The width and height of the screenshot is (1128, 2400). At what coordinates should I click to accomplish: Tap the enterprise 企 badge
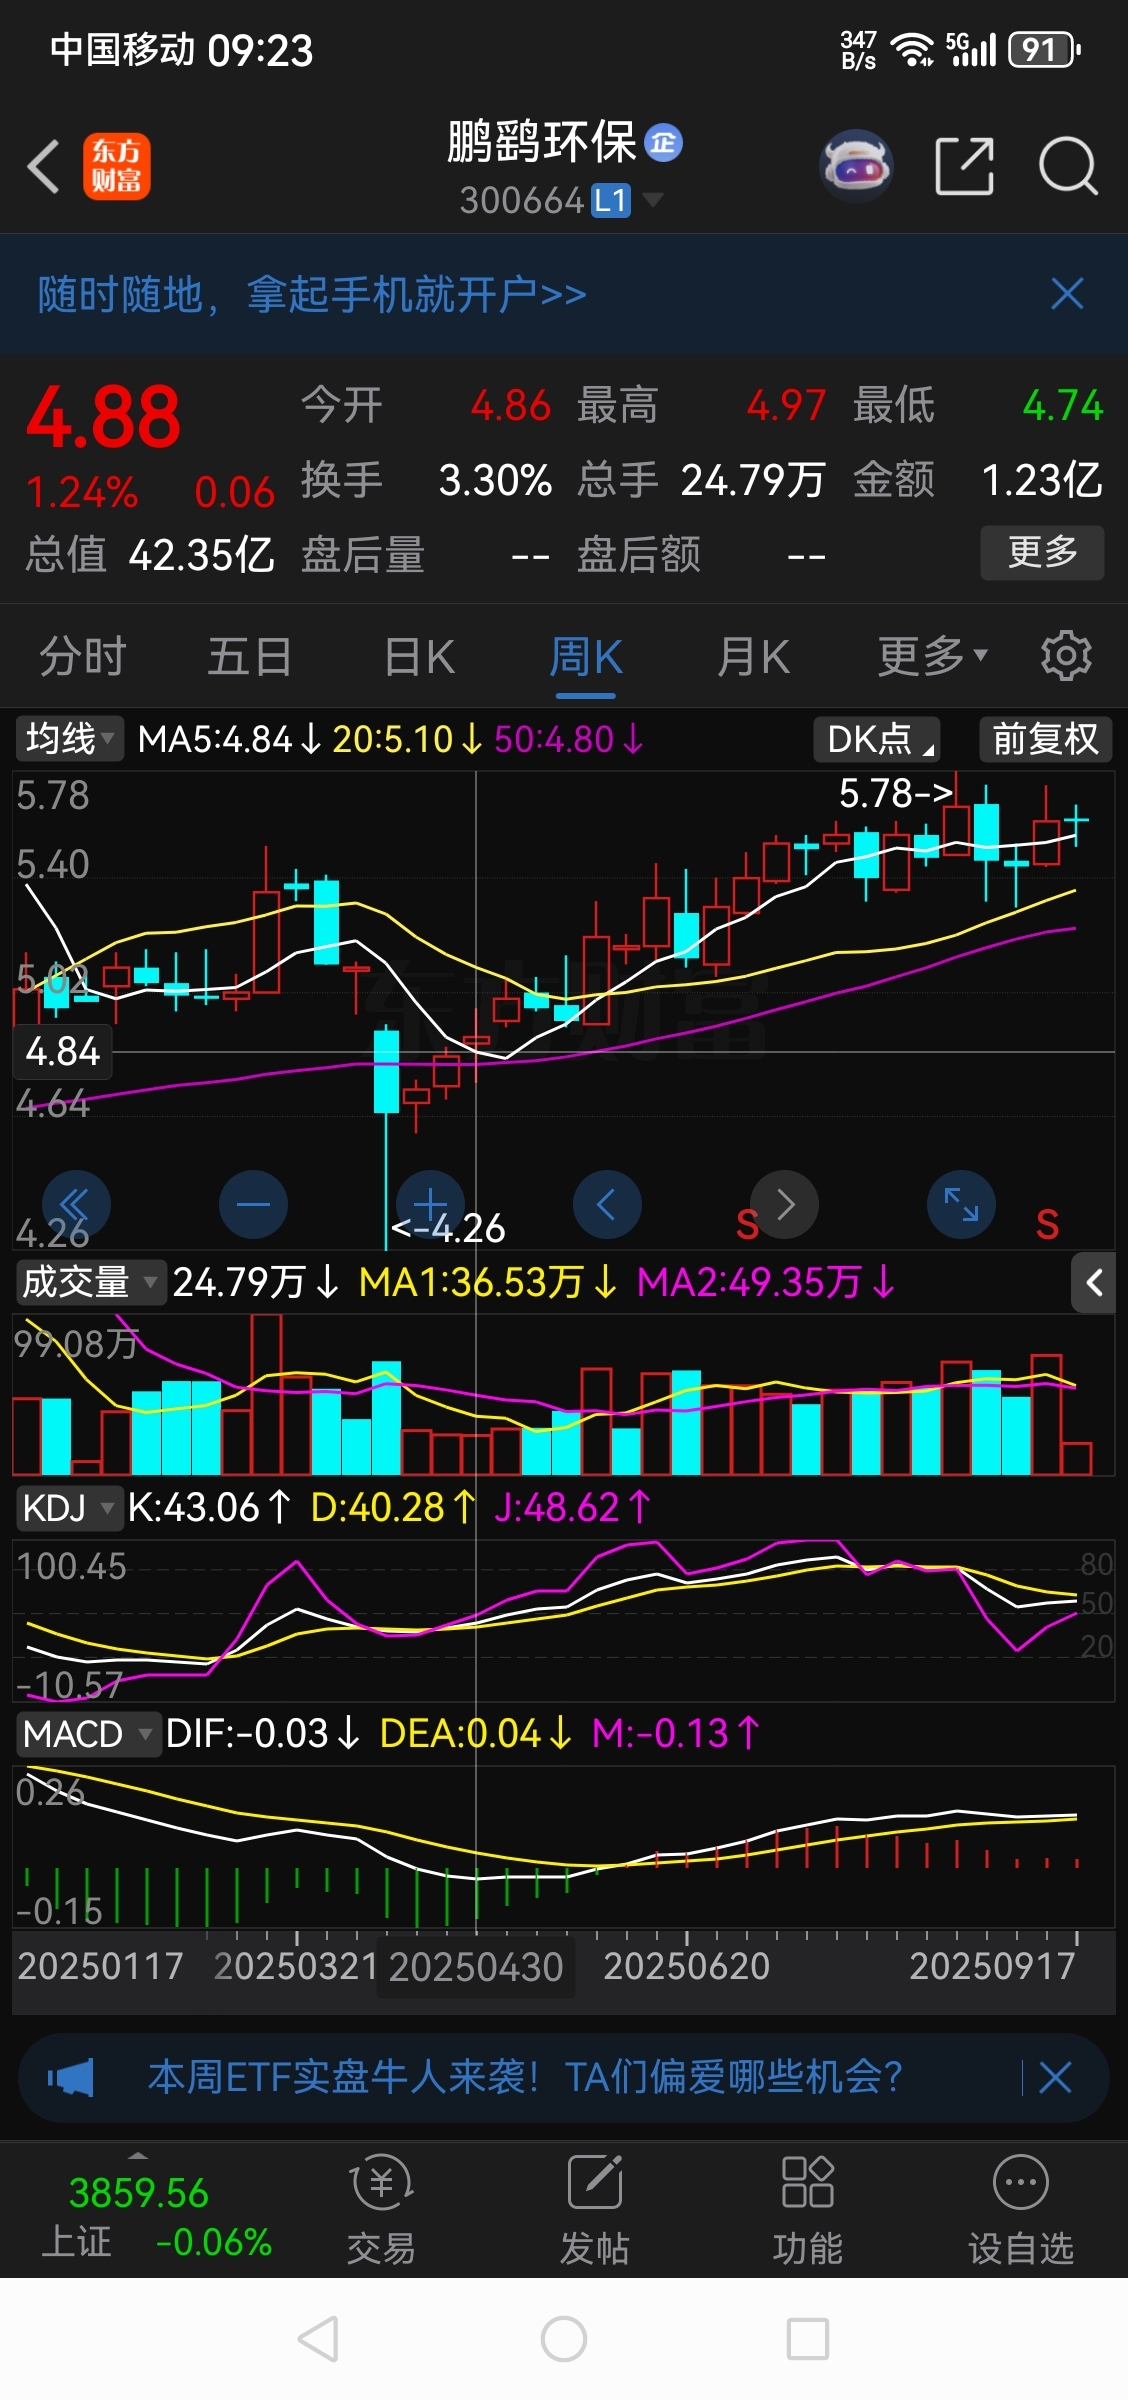pyautogui.click(x=663, y=143)
